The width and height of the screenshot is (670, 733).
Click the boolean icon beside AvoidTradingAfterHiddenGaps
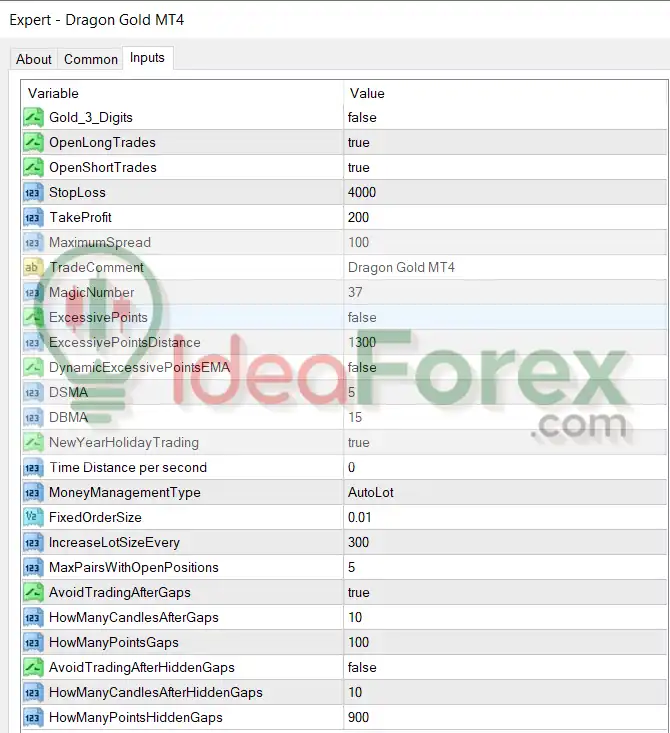(33, 668)
